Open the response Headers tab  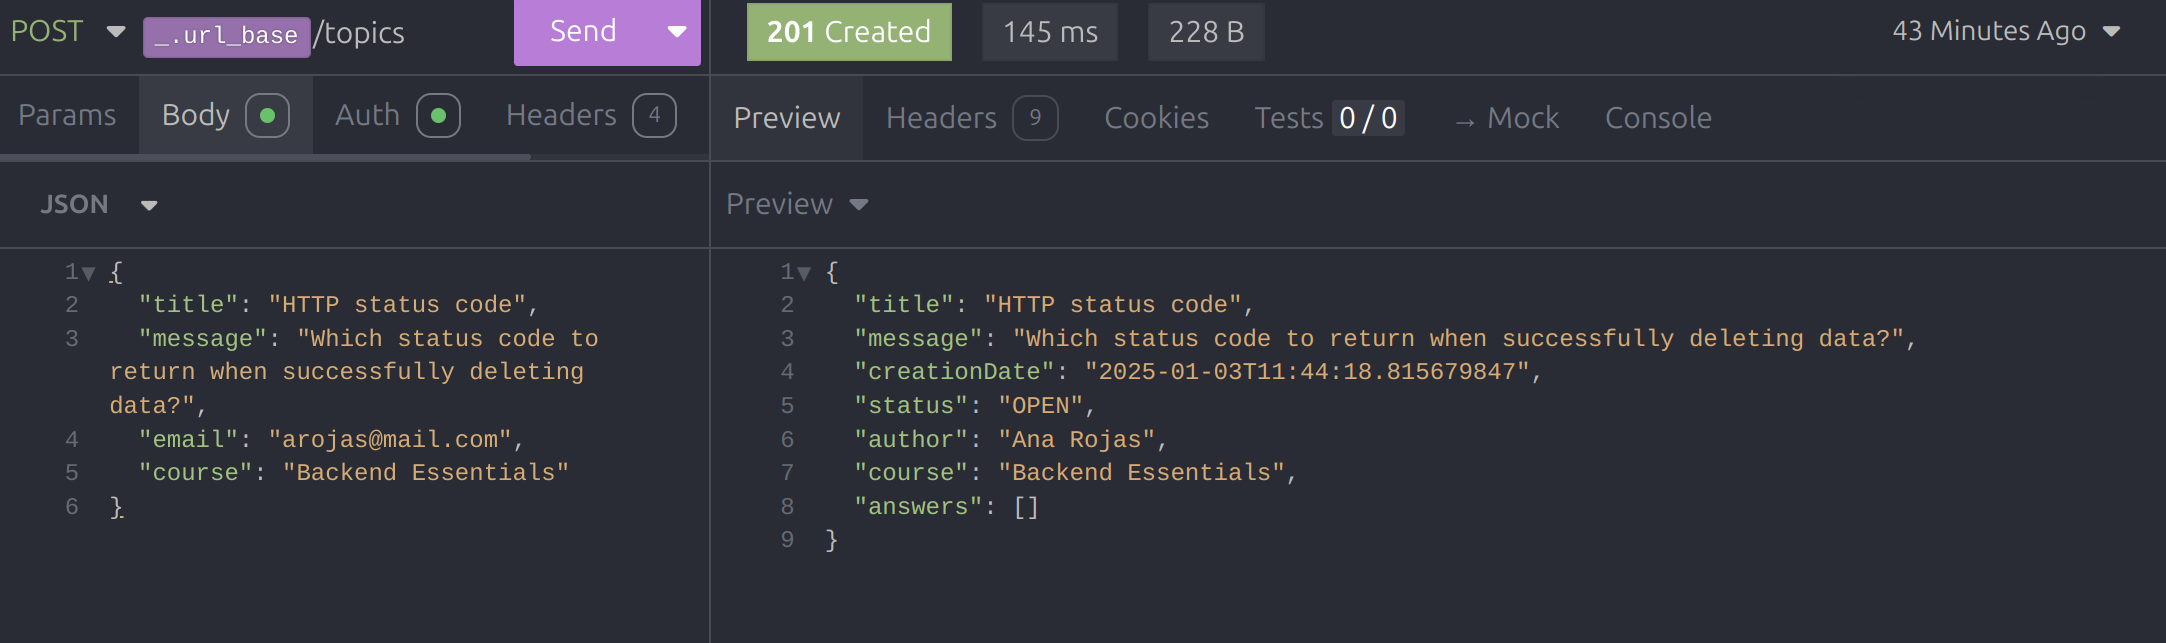point(971,118)
